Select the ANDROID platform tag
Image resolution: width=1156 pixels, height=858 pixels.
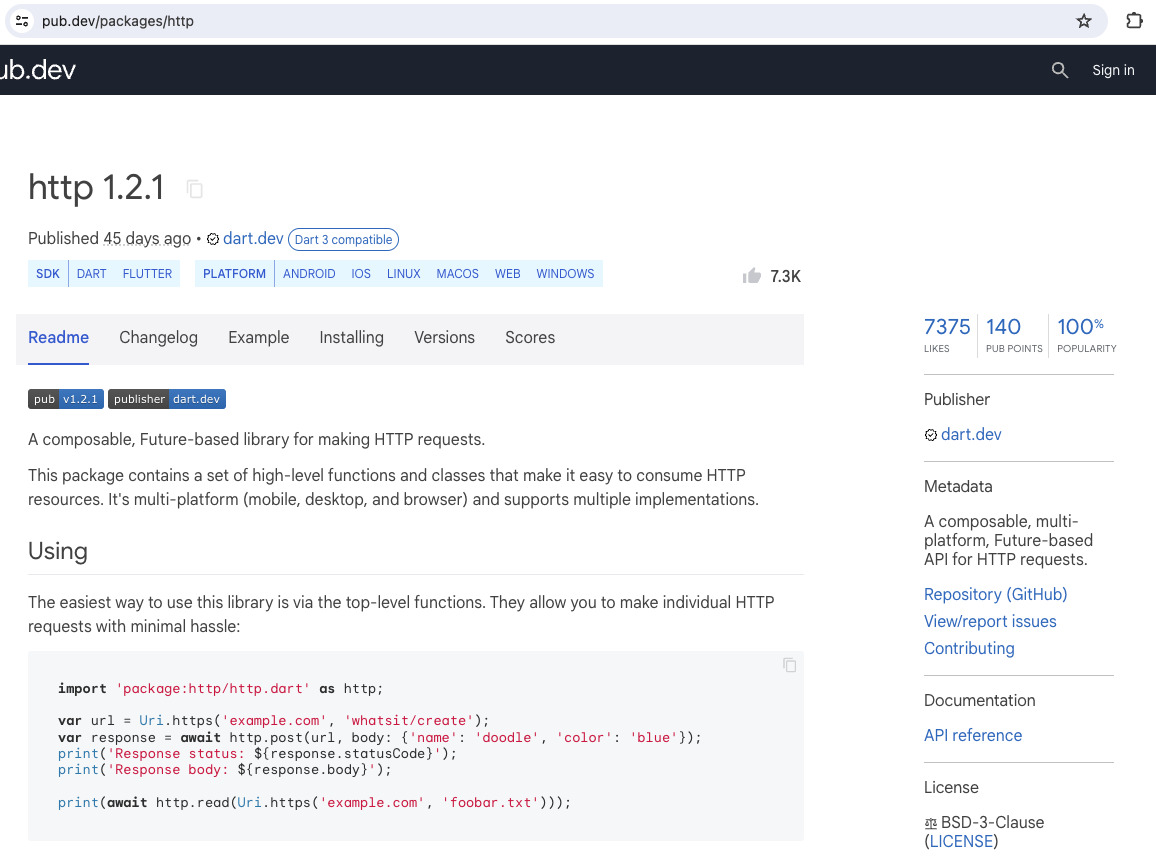(x=309, y=274)
